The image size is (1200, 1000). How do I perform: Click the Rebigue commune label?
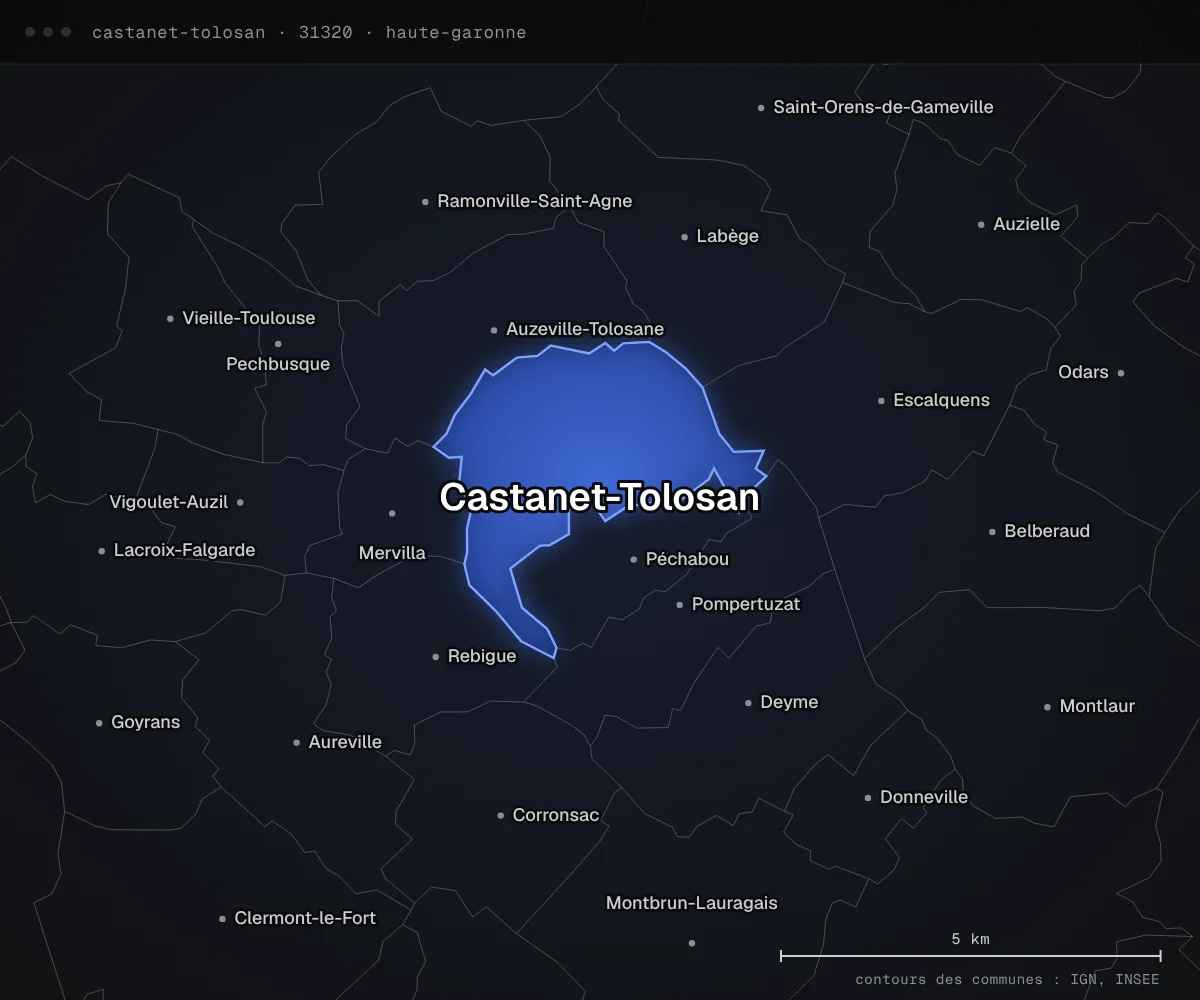click(x=482, y=656)
